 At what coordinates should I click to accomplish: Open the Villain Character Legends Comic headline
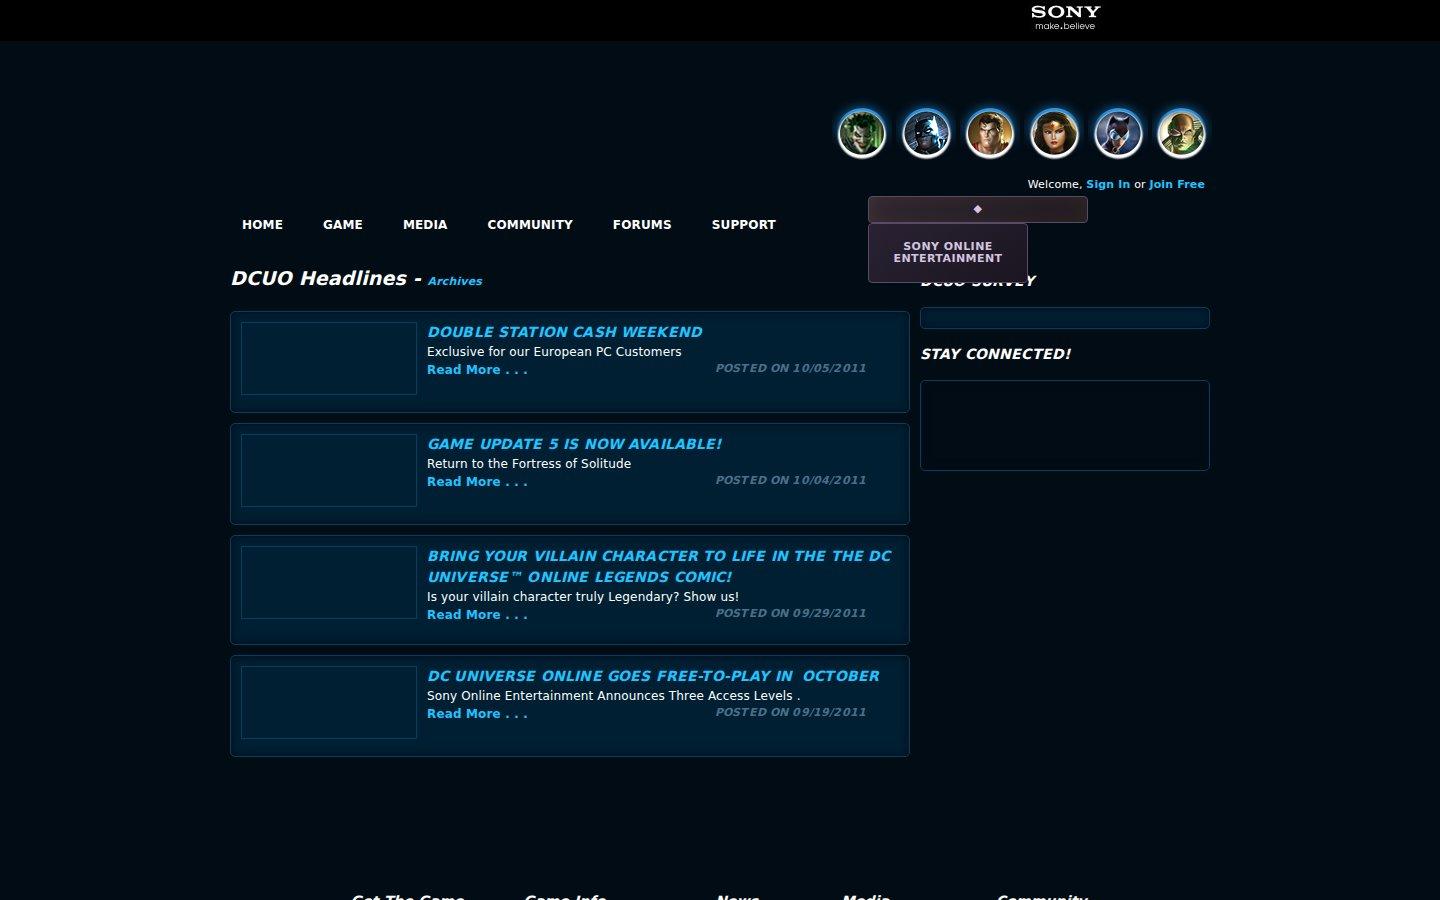(x=659, y=566)
